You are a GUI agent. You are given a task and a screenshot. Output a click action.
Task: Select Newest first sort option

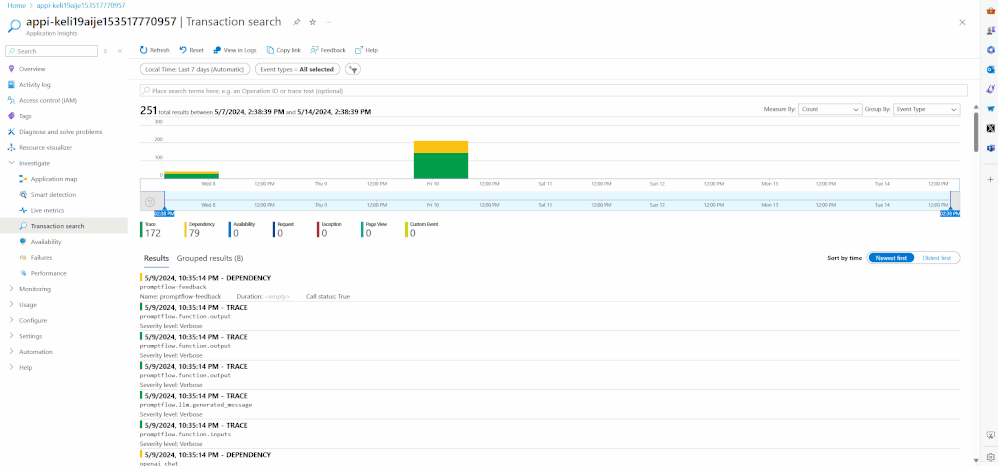(x=891, y=258)
